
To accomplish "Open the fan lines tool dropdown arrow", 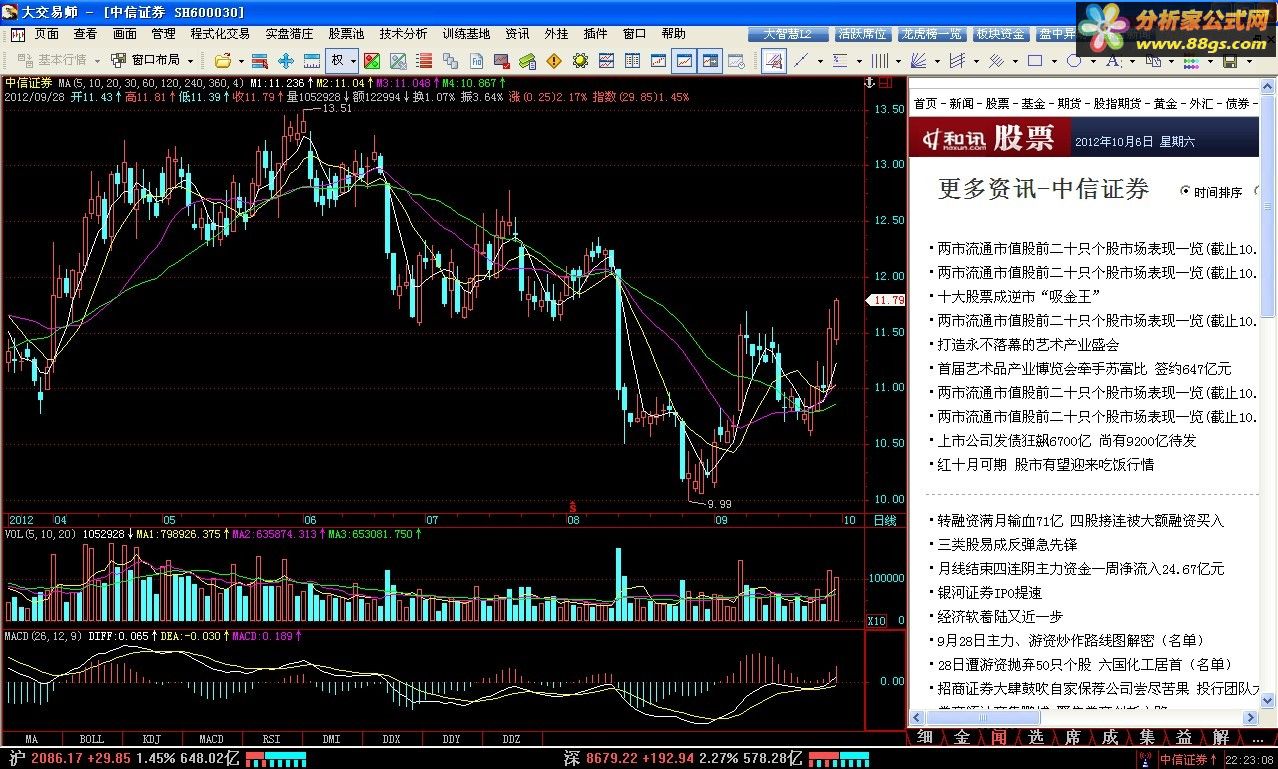I will (937, 61).
